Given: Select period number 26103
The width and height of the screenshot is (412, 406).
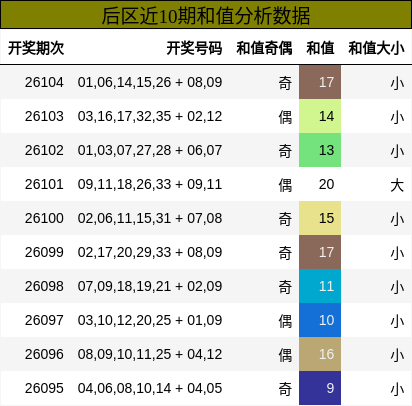Looking at the screenshot, I should point(44,116).
